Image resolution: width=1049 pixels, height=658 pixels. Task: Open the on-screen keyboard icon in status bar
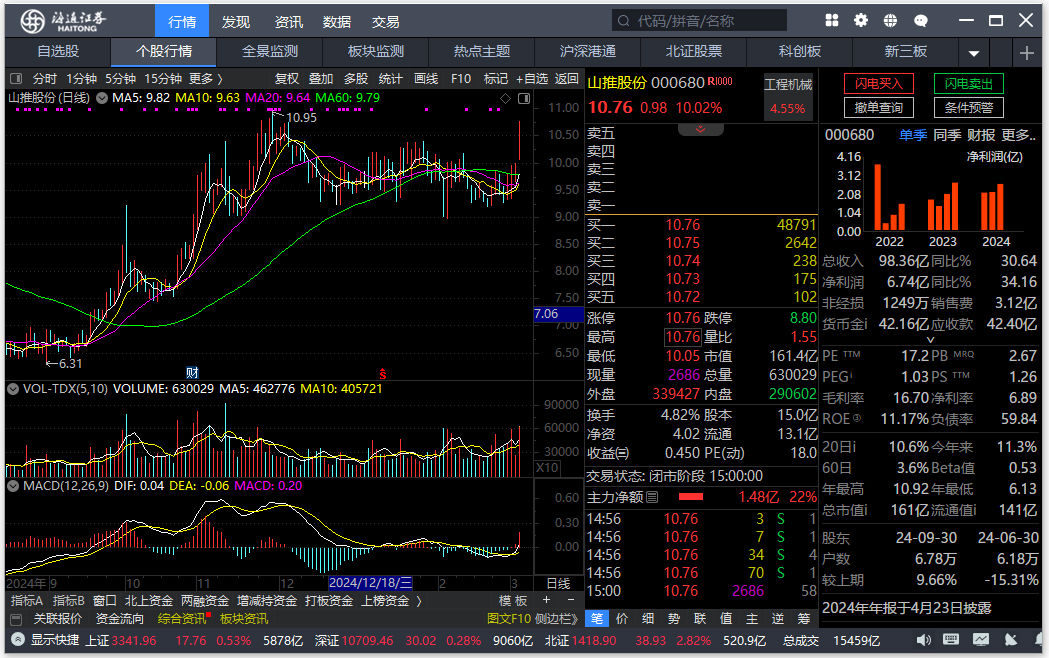pos(949,640)
